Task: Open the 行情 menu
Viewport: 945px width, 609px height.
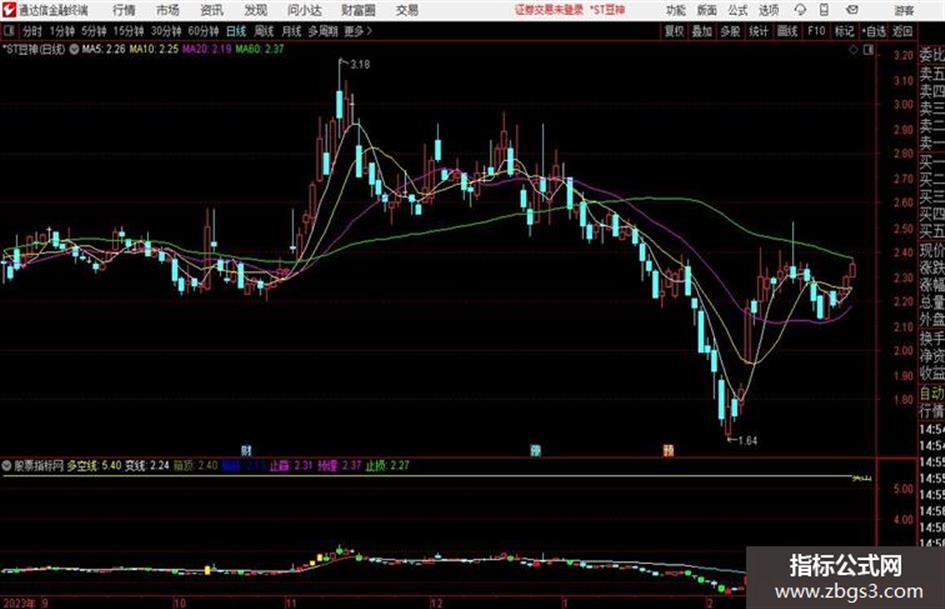Action: tap(124, 10)
